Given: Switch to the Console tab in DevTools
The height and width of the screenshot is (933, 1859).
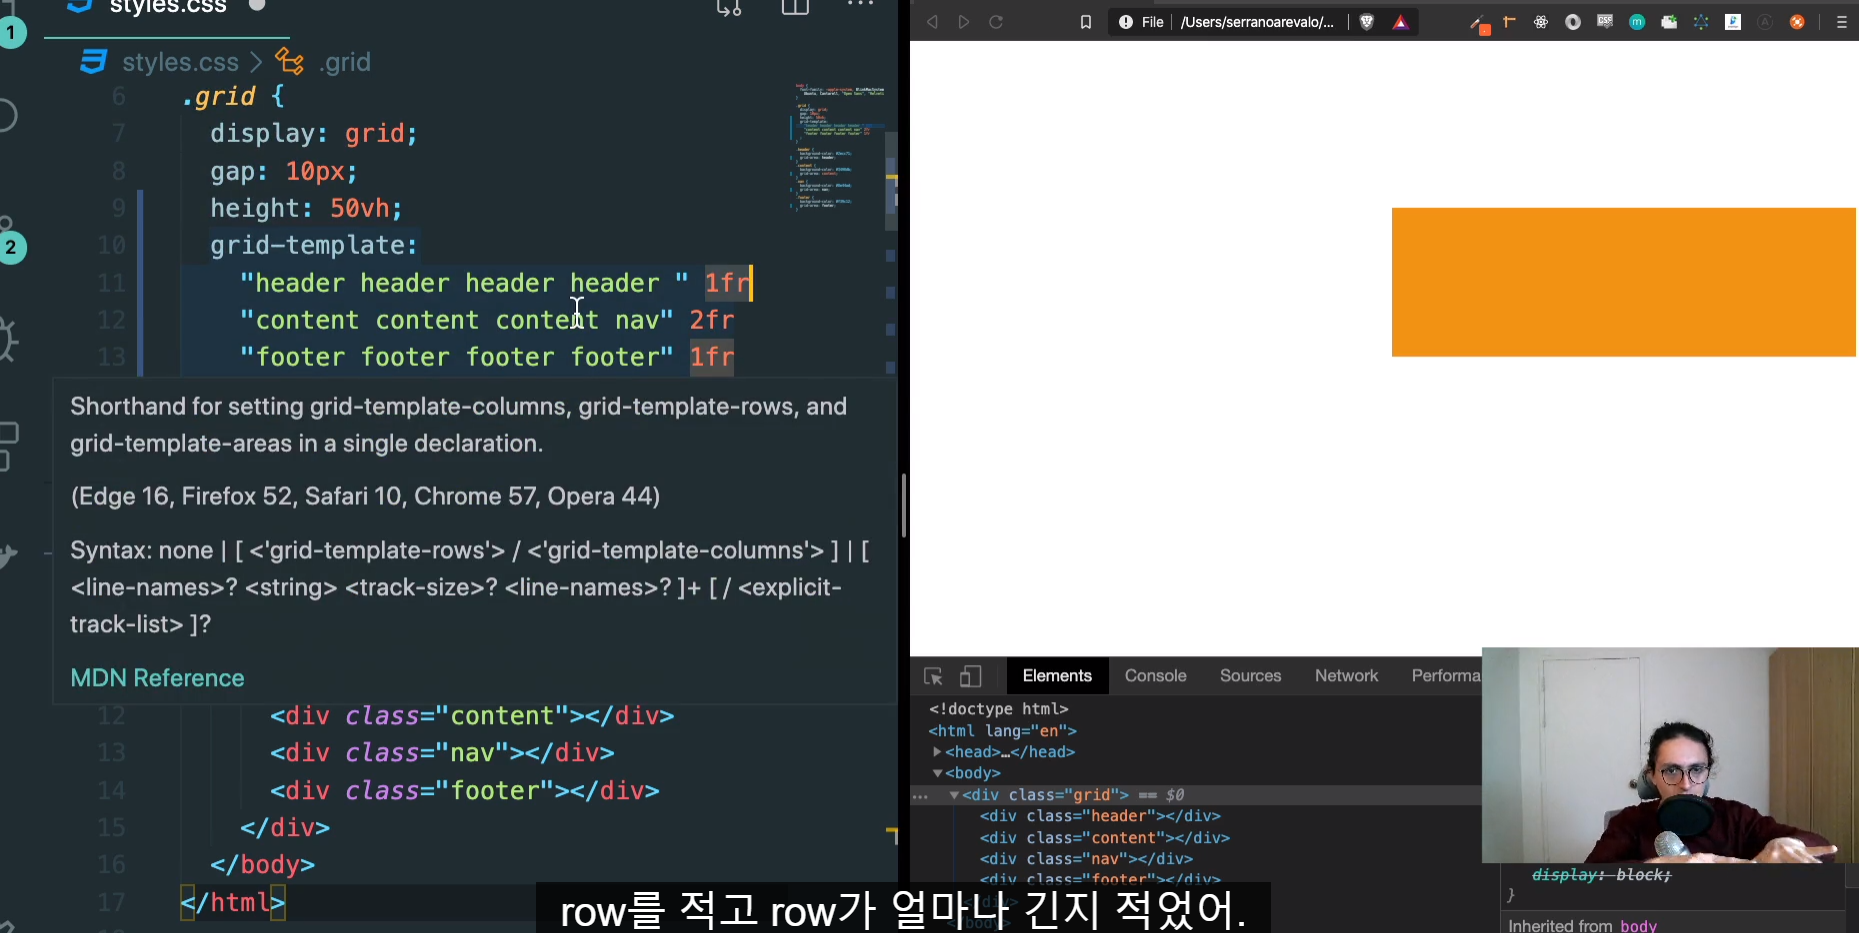Looking at the screenshot, I should click(1155, 676).
